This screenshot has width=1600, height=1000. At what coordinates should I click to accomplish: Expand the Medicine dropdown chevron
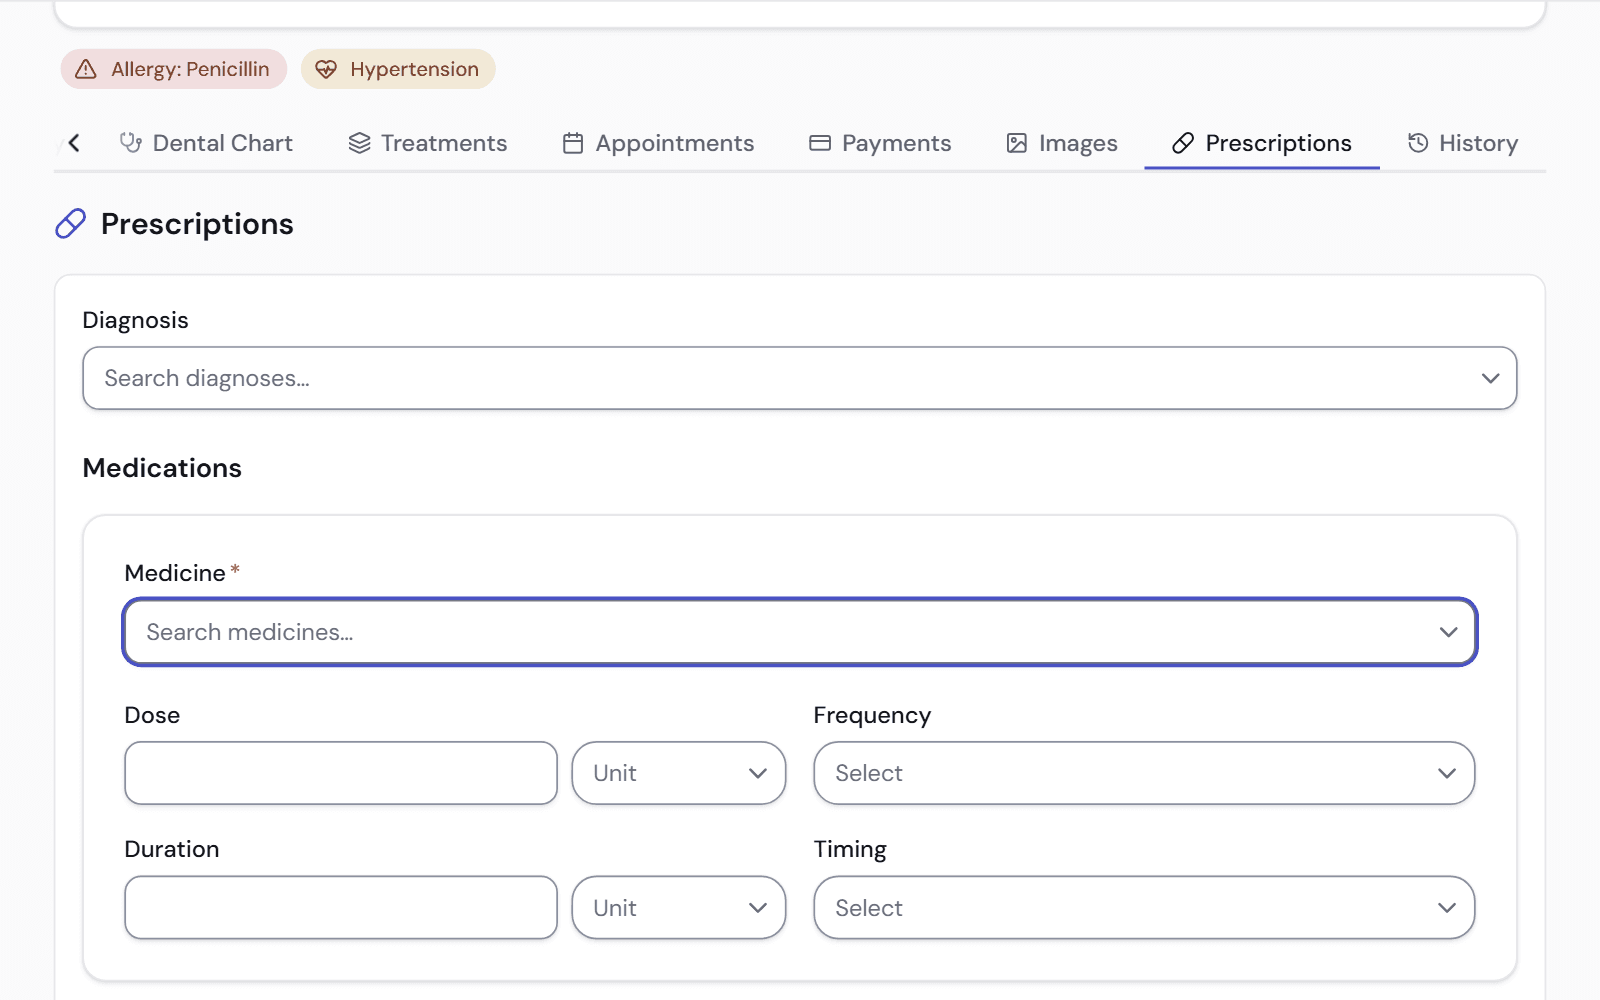click(1448, 632)
